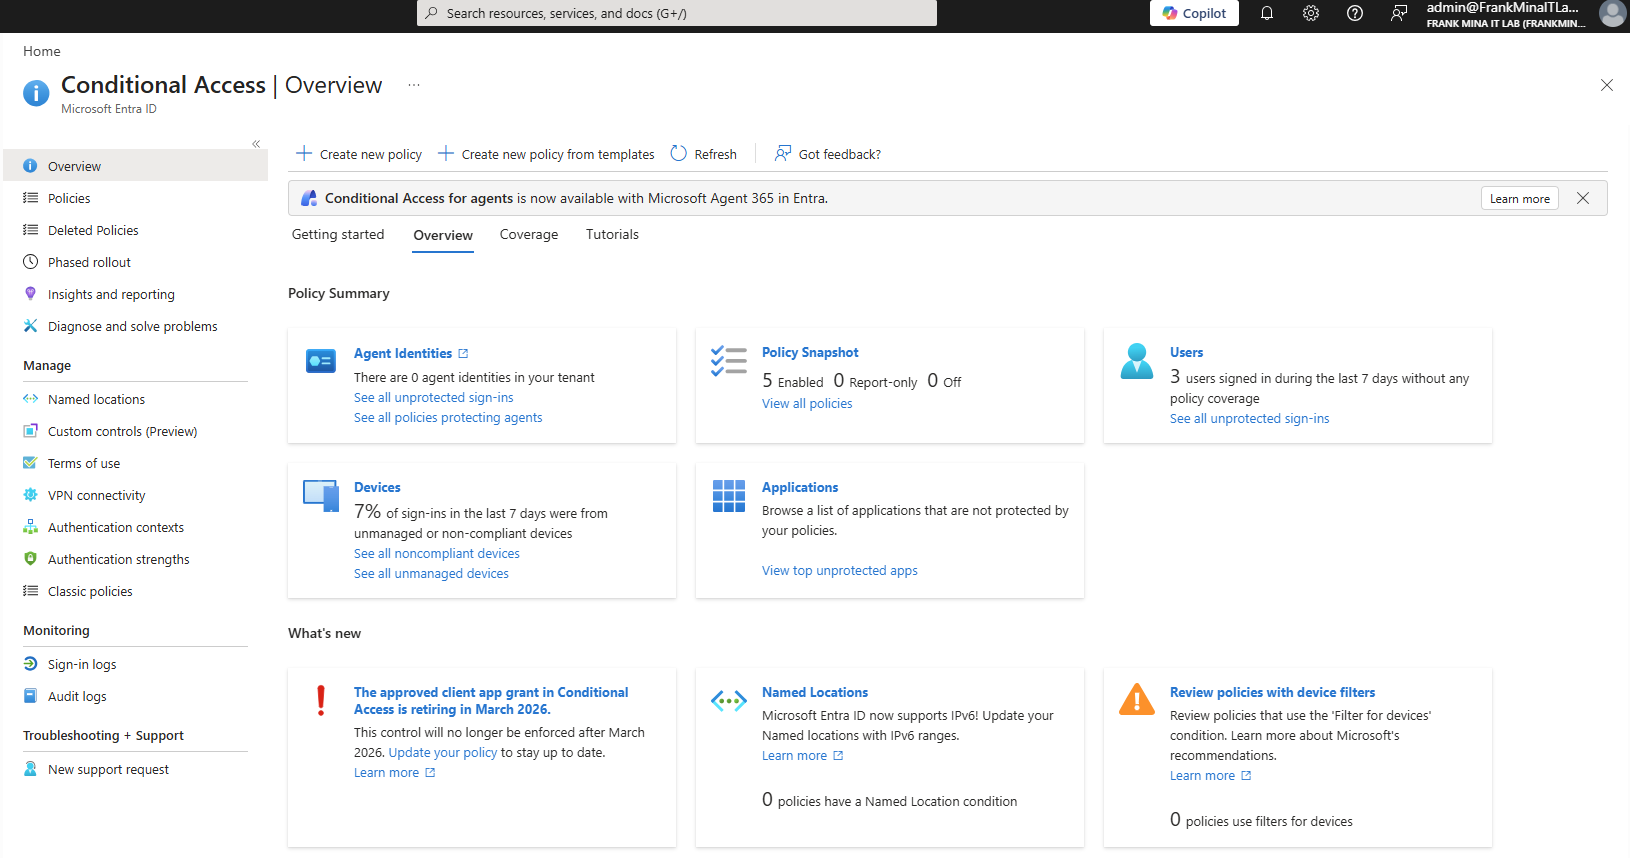Click the red exclamation retirement alert icon
The width and height of the screenshot is (1630, 858).
[x=321, y=700]
